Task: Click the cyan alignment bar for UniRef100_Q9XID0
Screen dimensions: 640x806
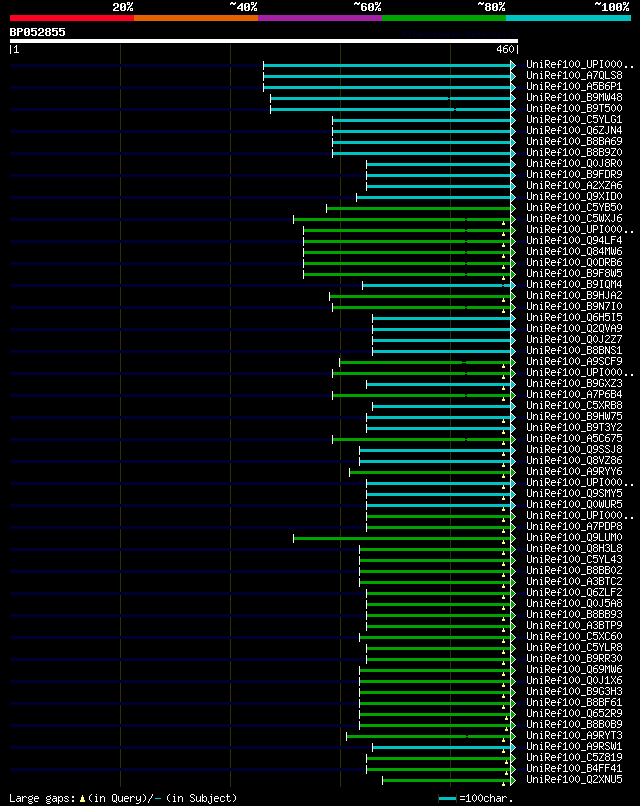Action: (433, 197)
